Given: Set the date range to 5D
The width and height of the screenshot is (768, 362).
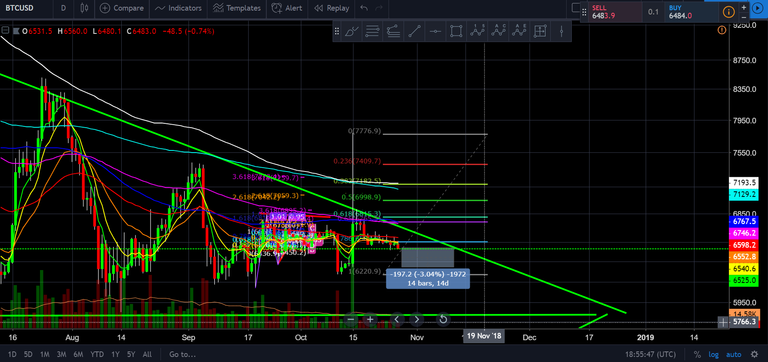Looking at the screenshot, I should [28, 354].
